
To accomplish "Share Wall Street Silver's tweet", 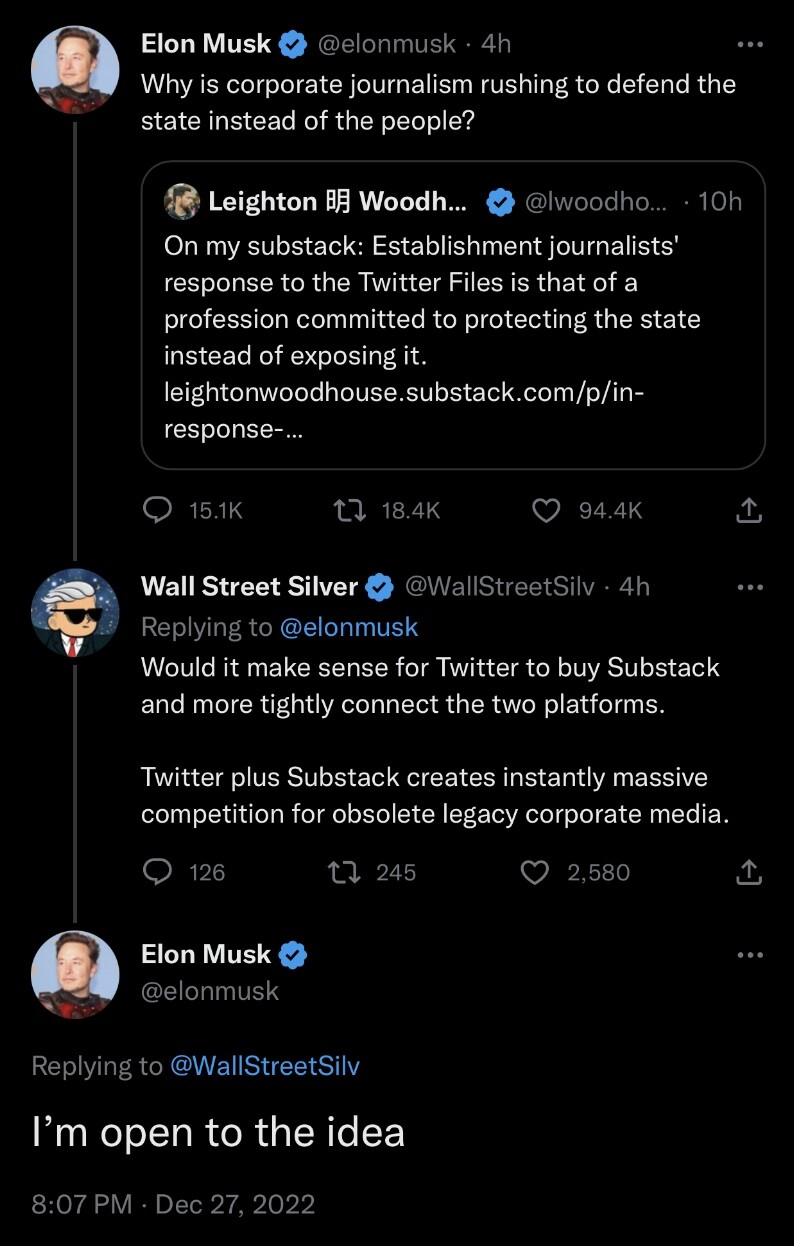I will 748,872.
